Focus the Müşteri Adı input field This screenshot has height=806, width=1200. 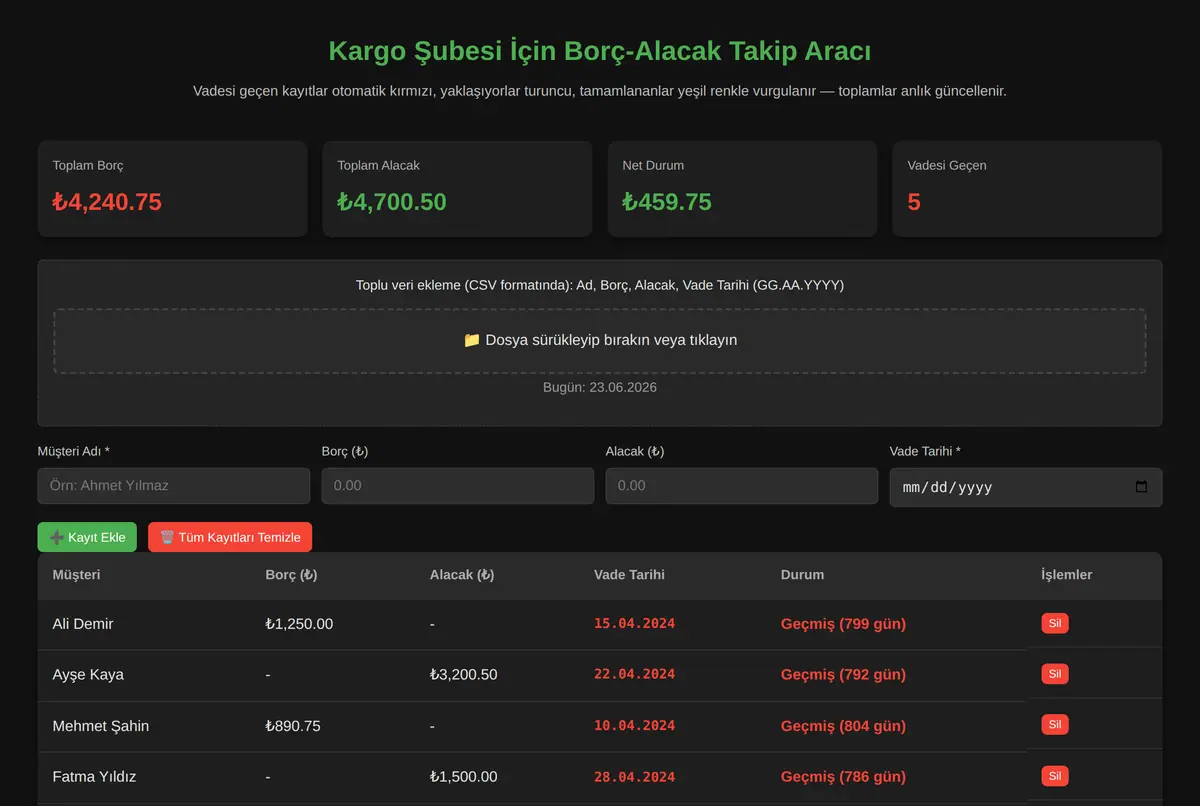tap(174, 486)
